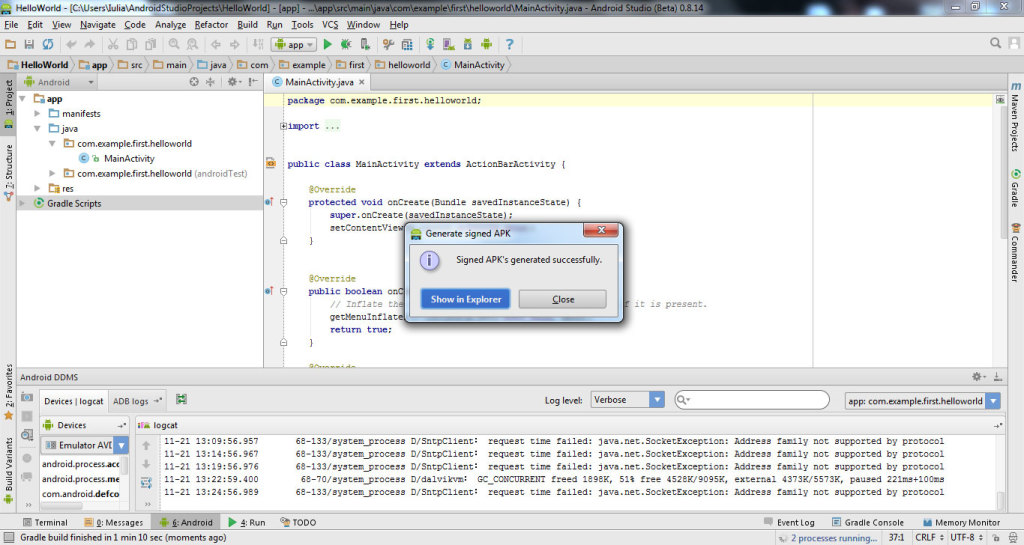The height and width of the screenshot is (545, 1024).
Task: Collapse the app node in project tree
Action: [x=23, y=99]
